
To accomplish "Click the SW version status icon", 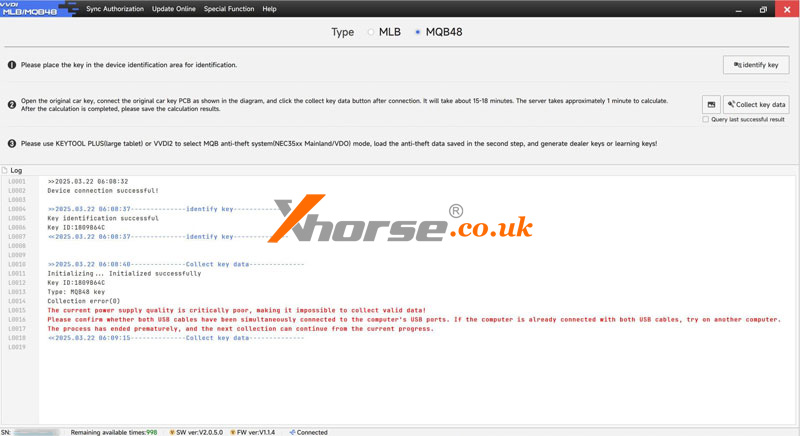I will pos(168,432).
